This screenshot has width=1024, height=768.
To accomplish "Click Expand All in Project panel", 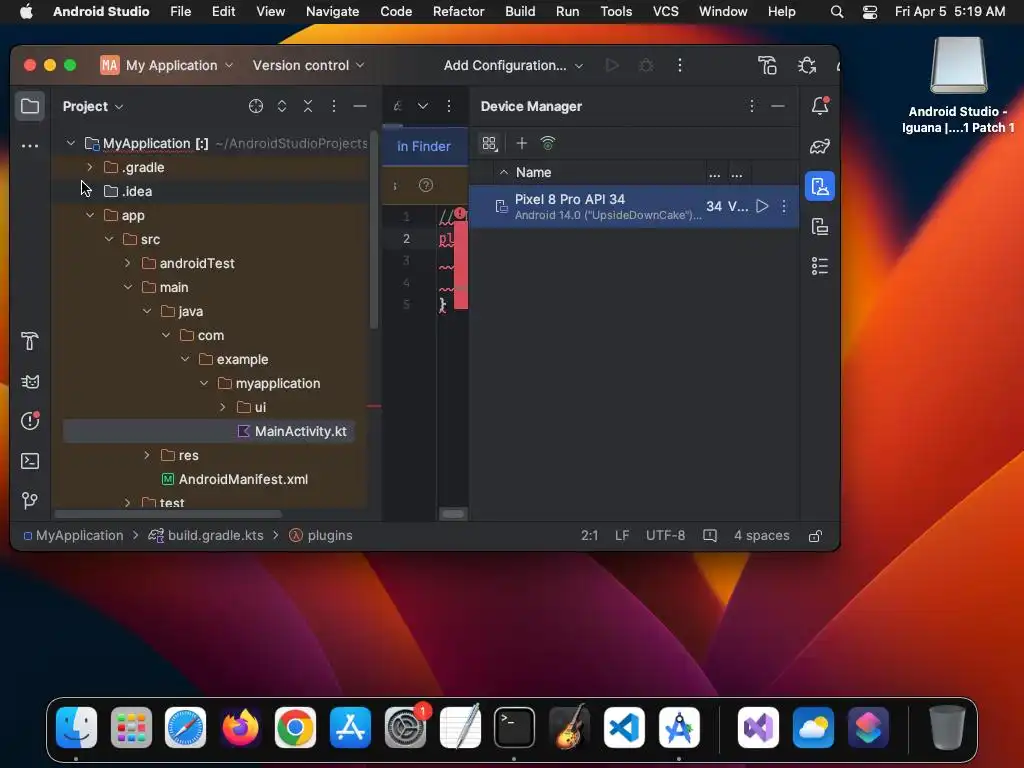I will (x=282, y=106).
